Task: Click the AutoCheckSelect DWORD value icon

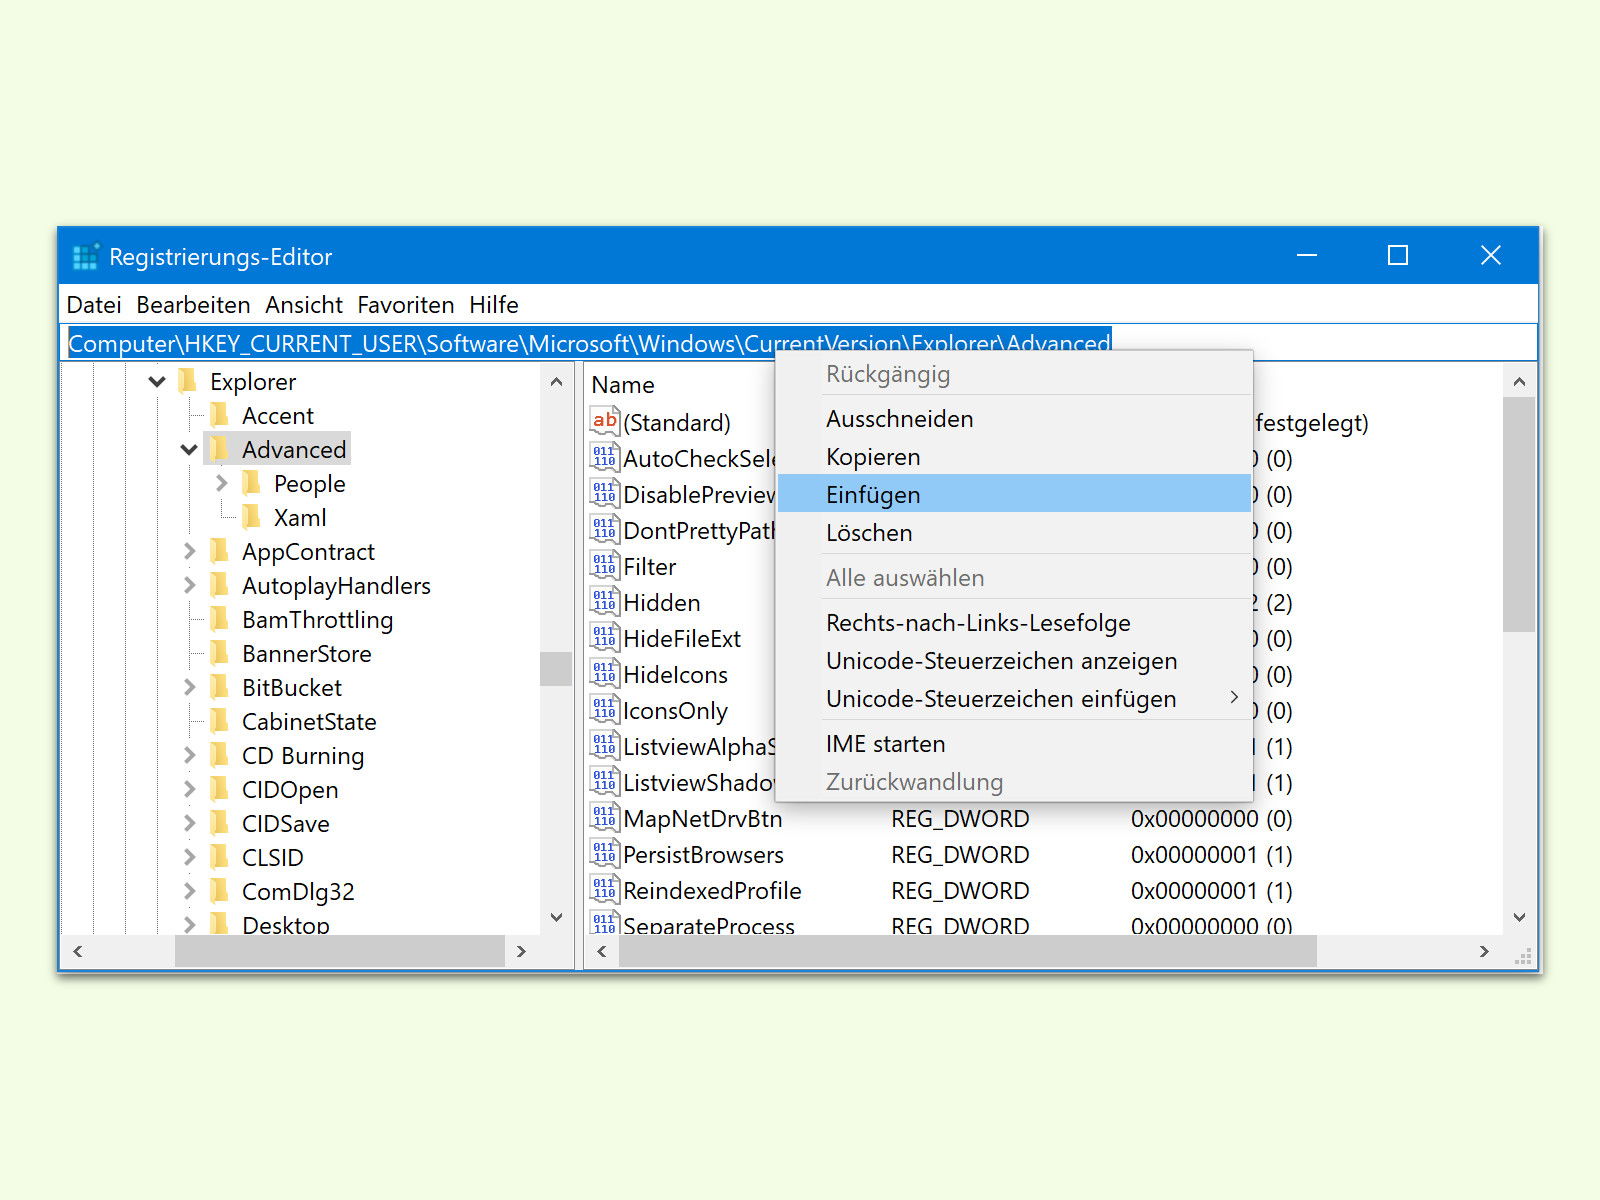Action: 605,457
